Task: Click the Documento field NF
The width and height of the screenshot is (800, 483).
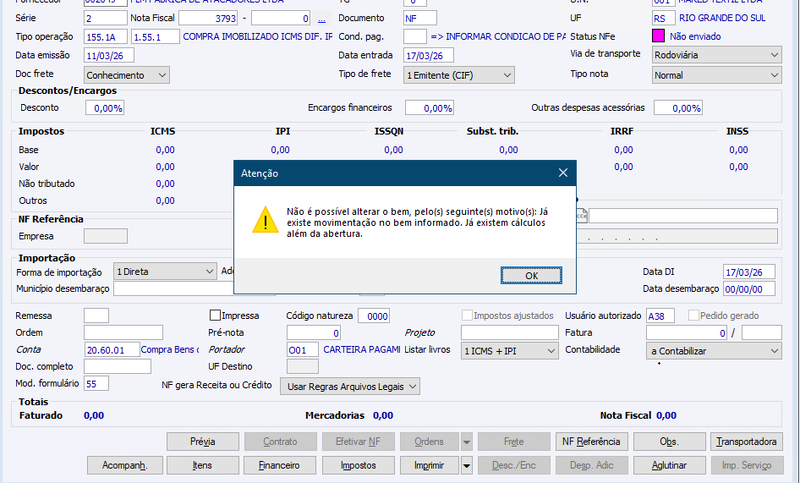Action: (x=420, y=18)
